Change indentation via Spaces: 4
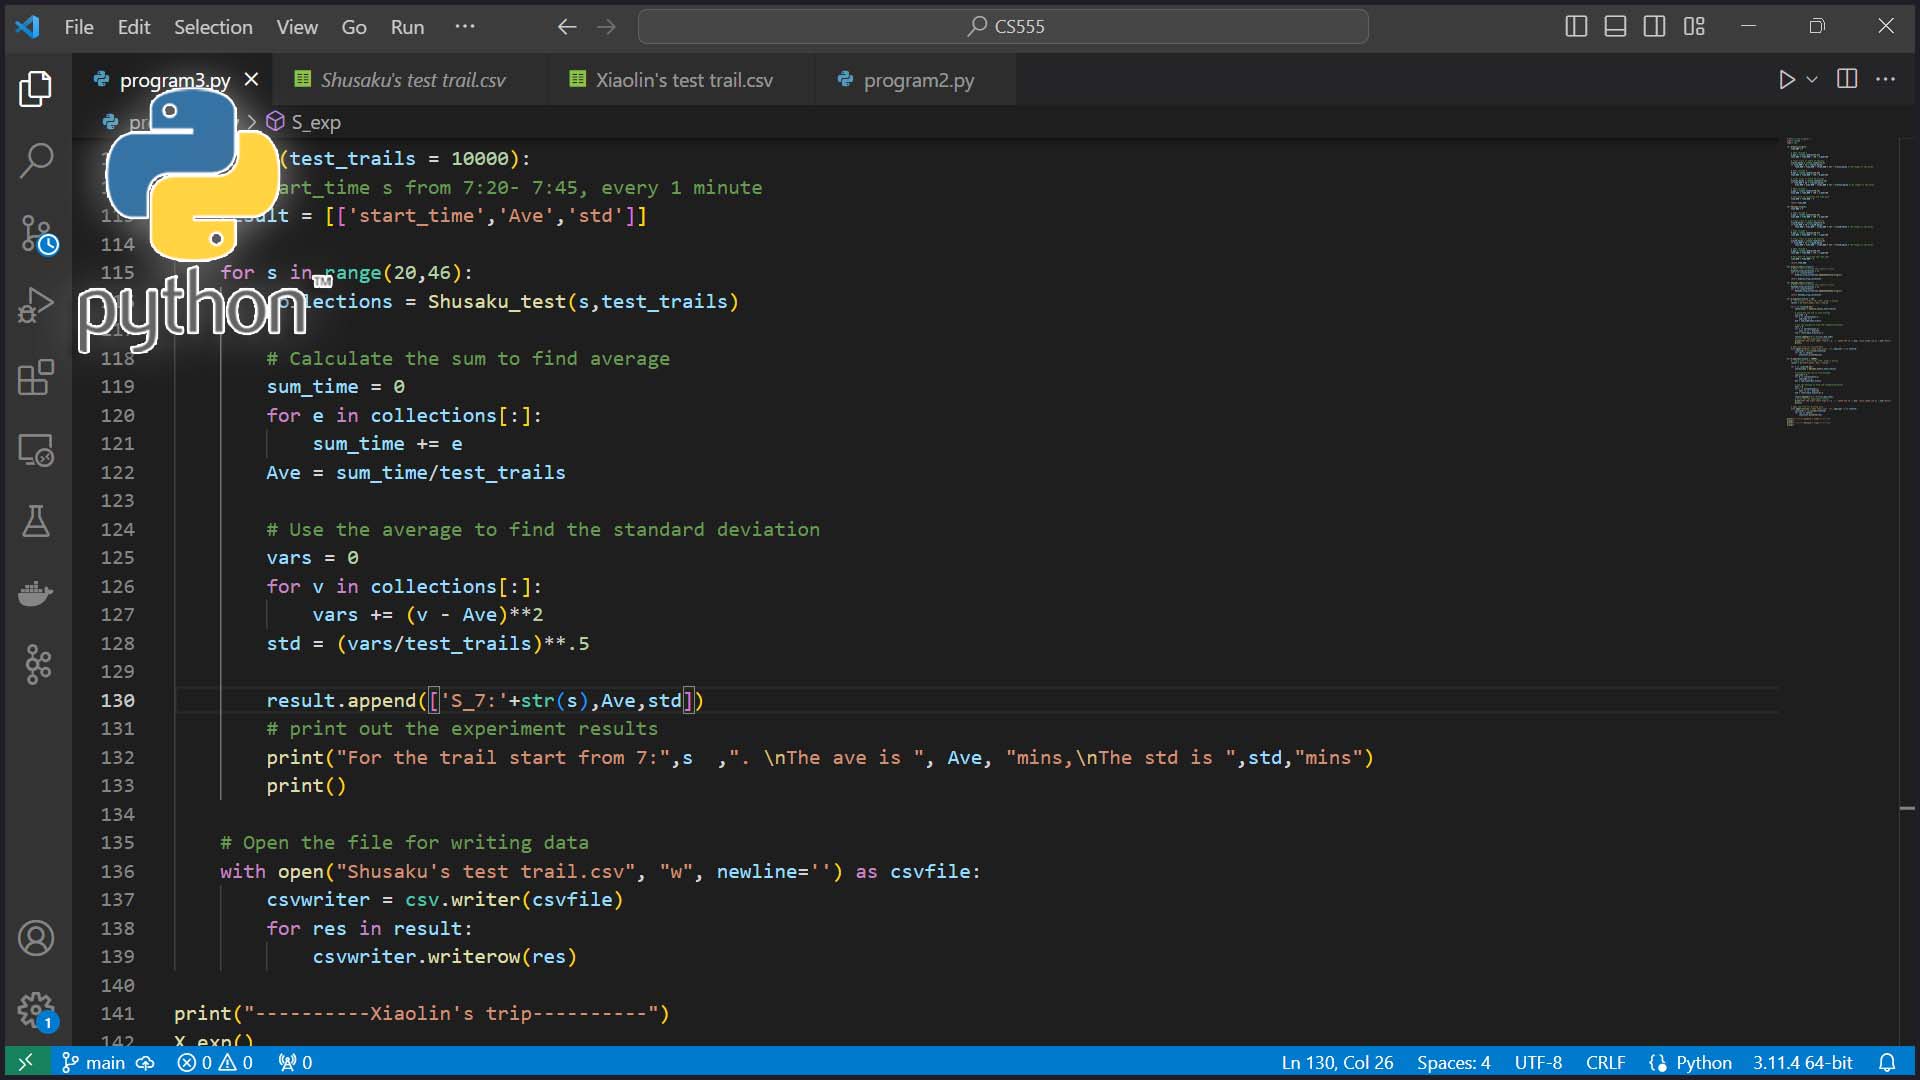Viewport: 1920px width, 1080px height. pyautogui.click(x=1453, y=1062)
